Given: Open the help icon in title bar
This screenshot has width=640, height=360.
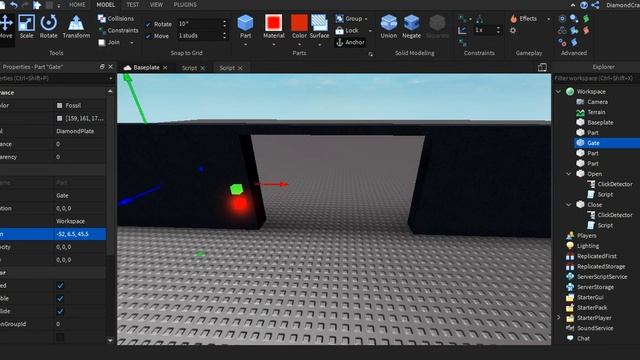Looking at the screenshot, I should tap(584, 5).
